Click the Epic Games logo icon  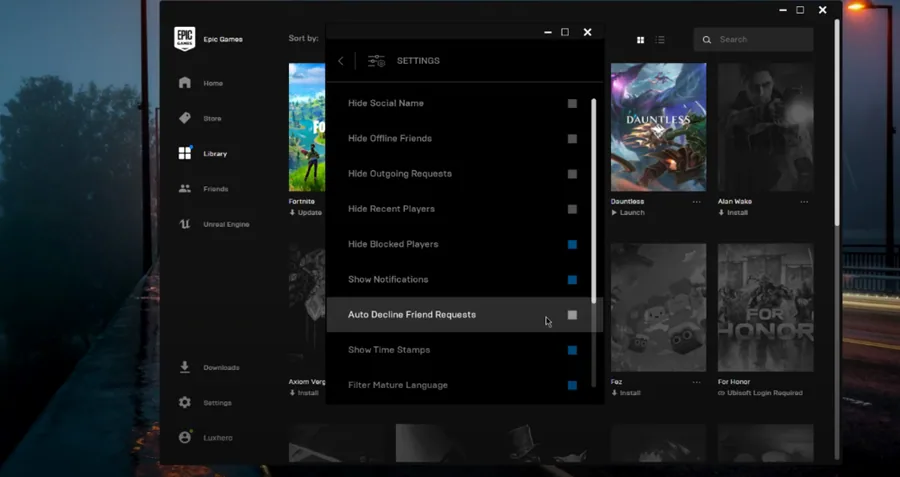pyautogui.click(x=184, y=39)
